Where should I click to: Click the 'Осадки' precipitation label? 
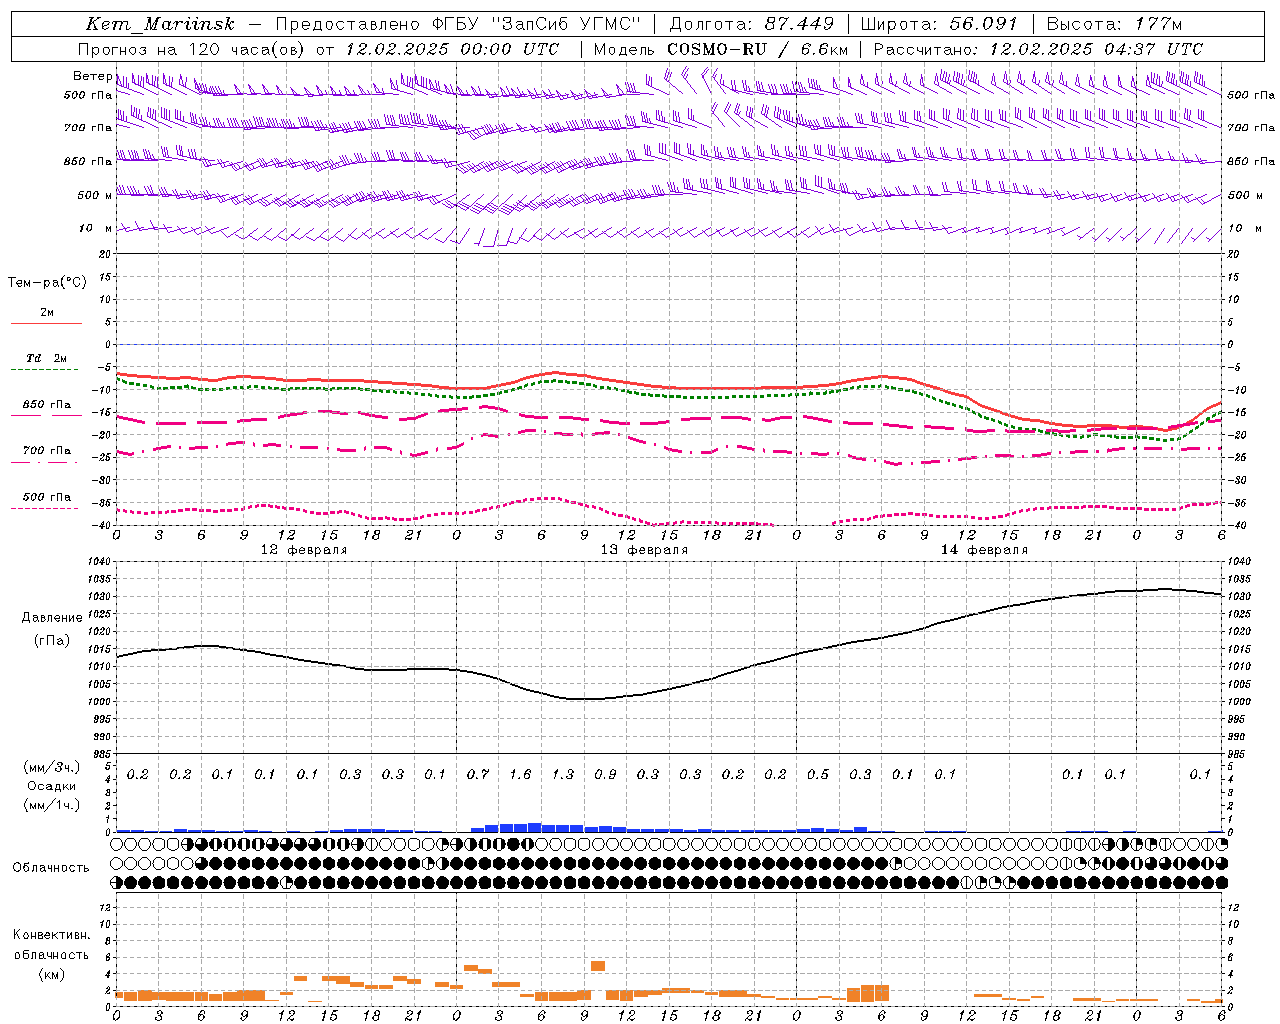tap(52, 786)
